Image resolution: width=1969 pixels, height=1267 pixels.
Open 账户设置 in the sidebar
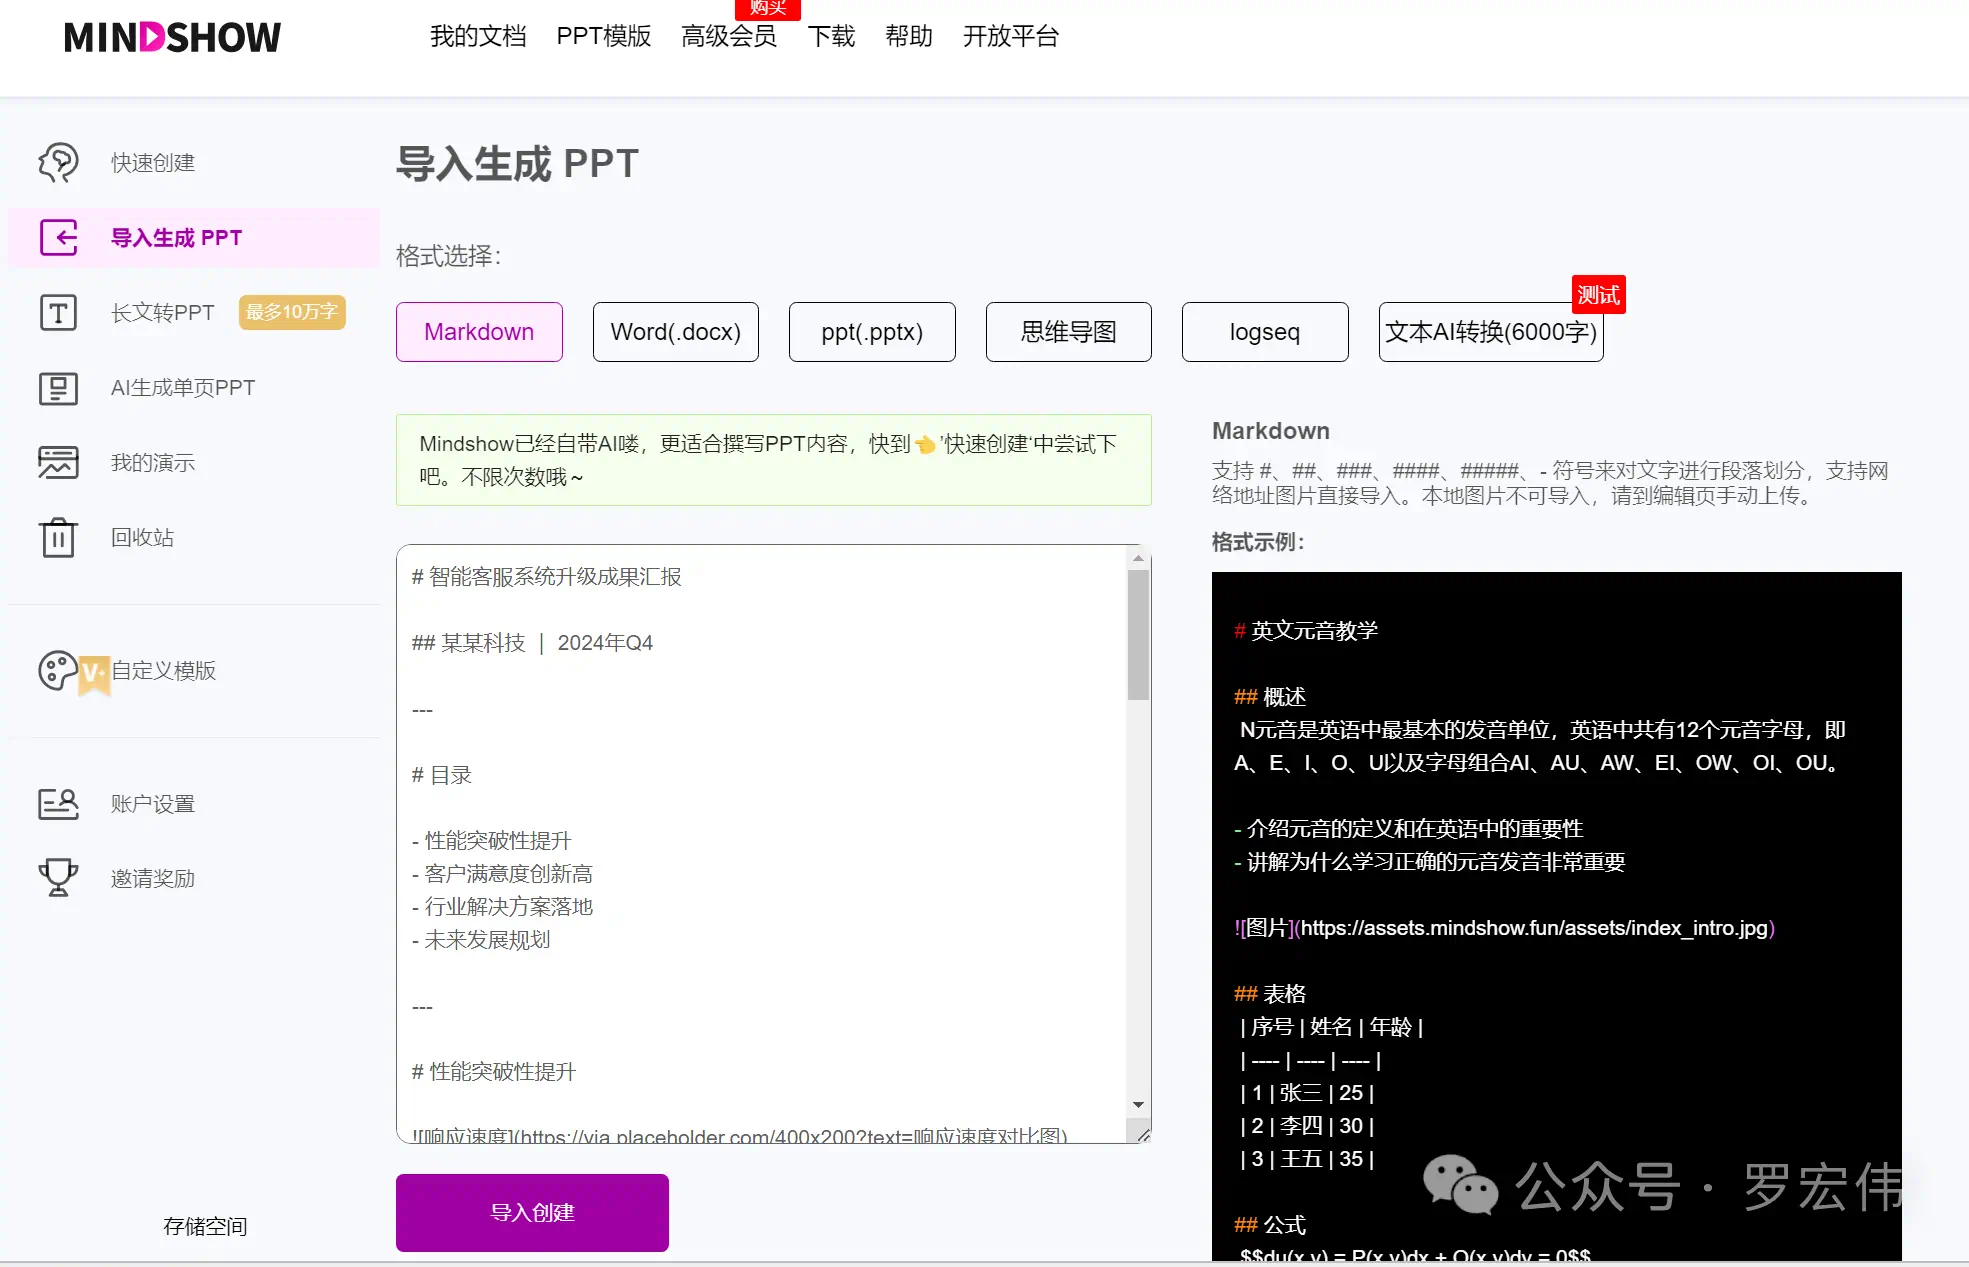tap(153, 804)
